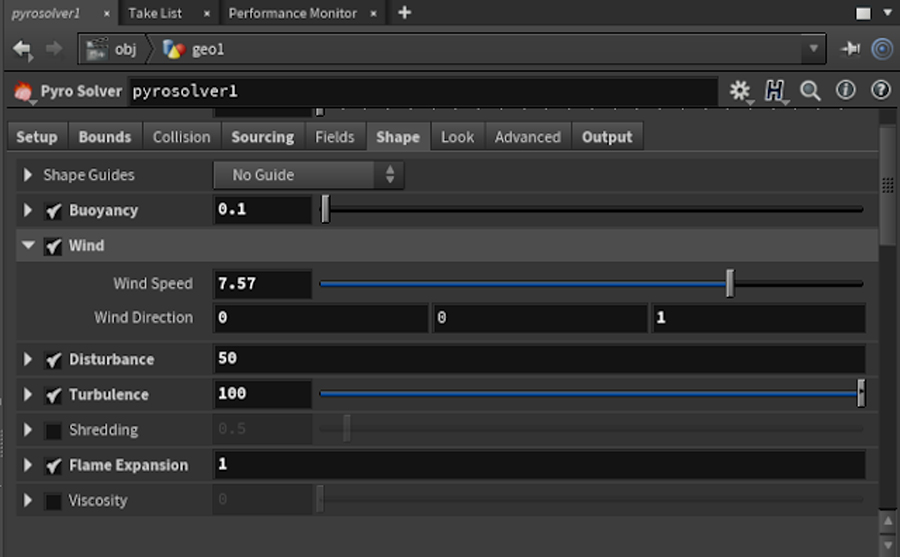The image size is (900, 557).
Task: Click the Houdini H help icon
Action: point(774,91)
